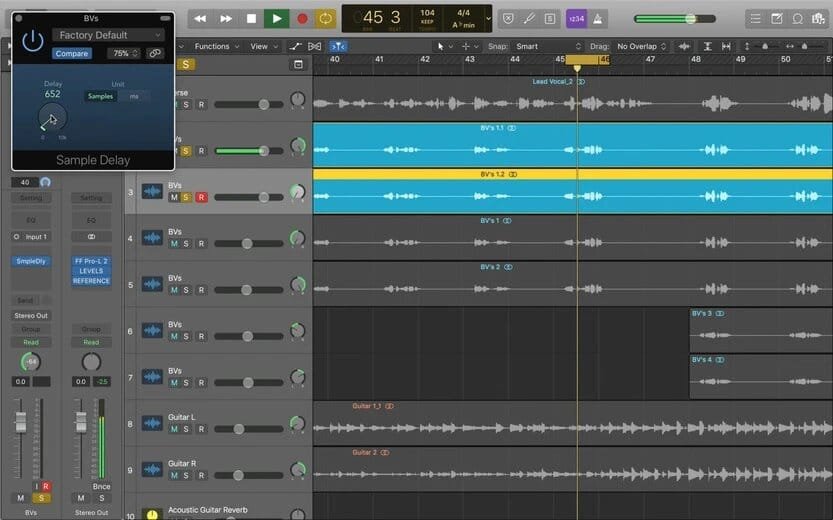
Task: Select the ms unit option
Action: coord(134,96)
